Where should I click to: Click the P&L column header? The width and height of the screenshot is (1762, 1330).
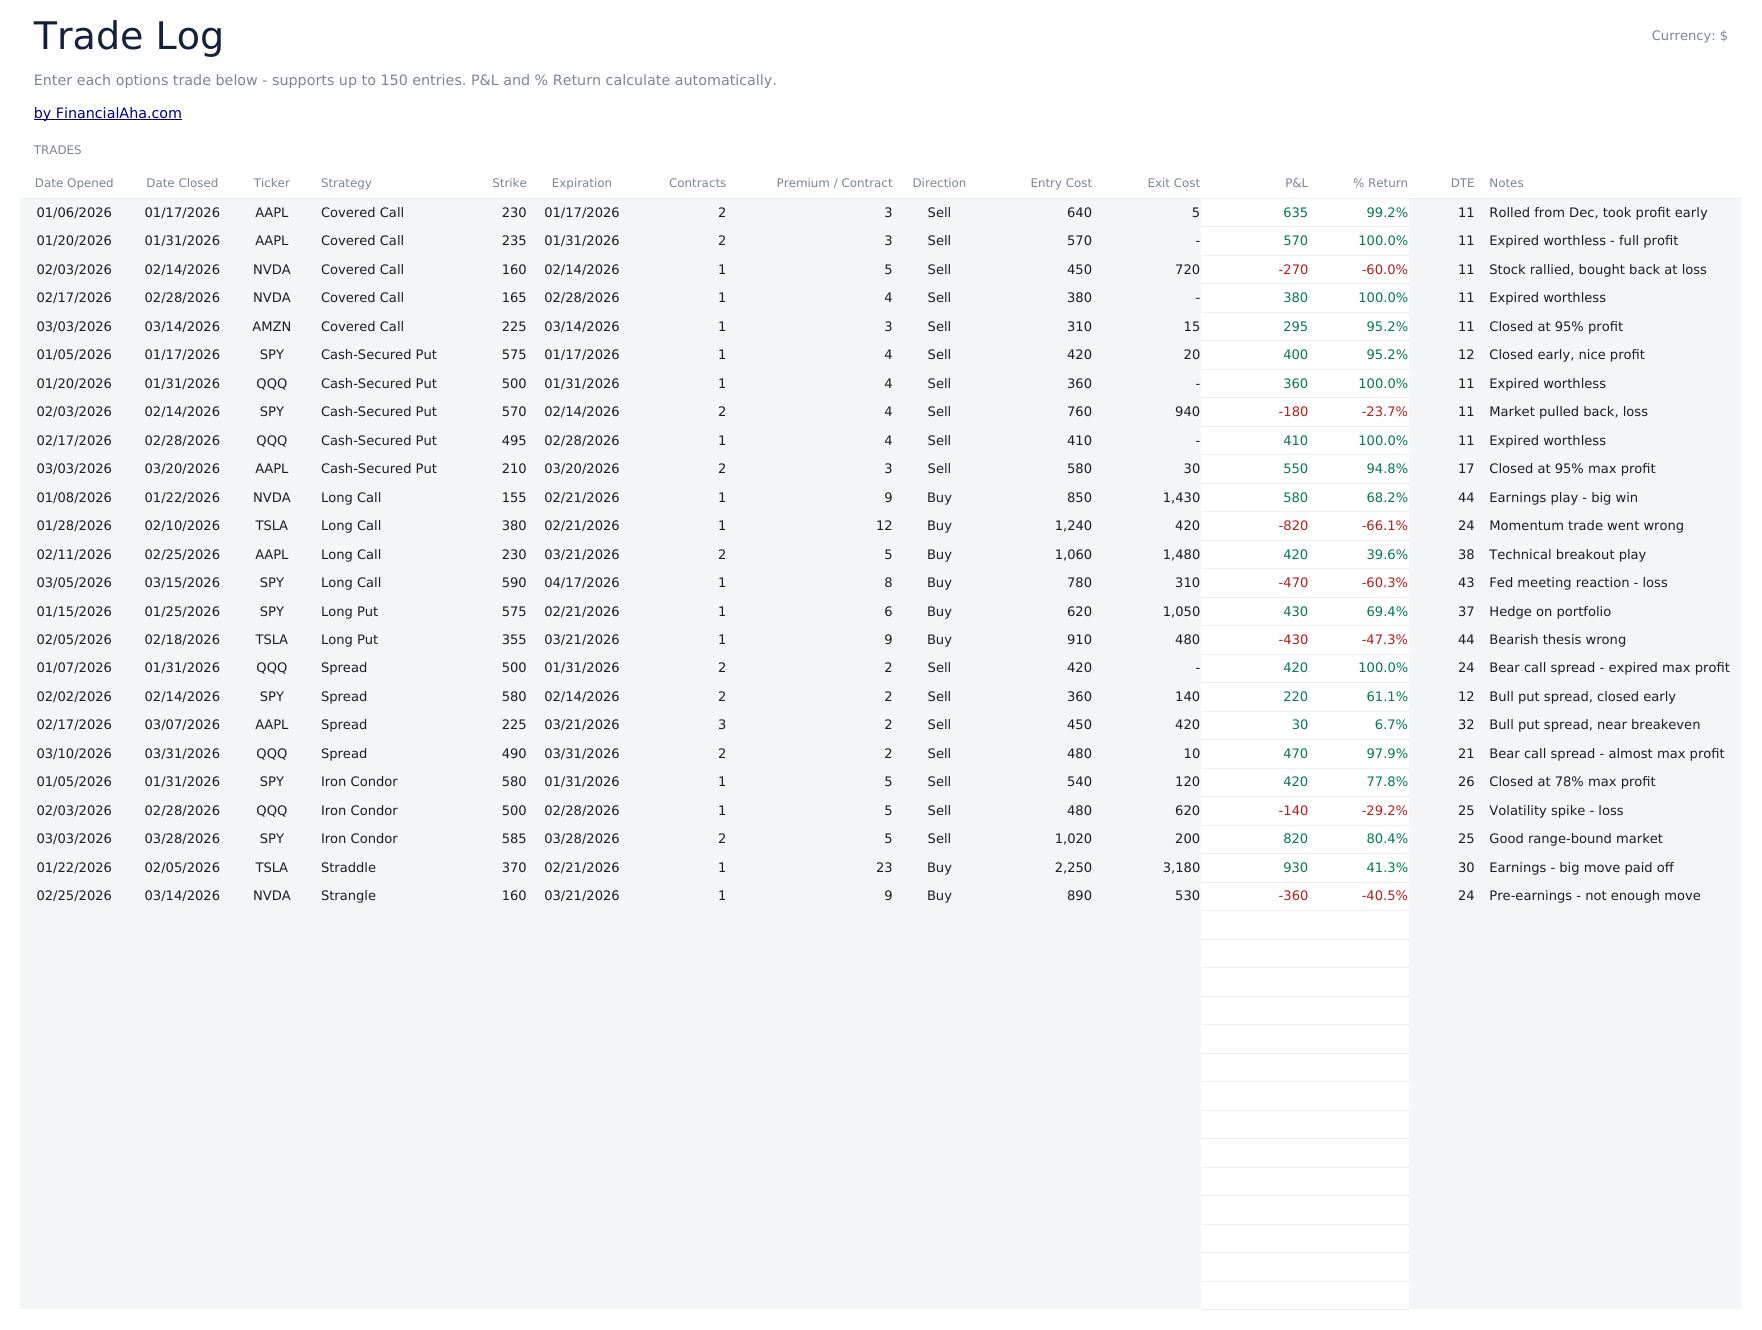coord(1296,183)
